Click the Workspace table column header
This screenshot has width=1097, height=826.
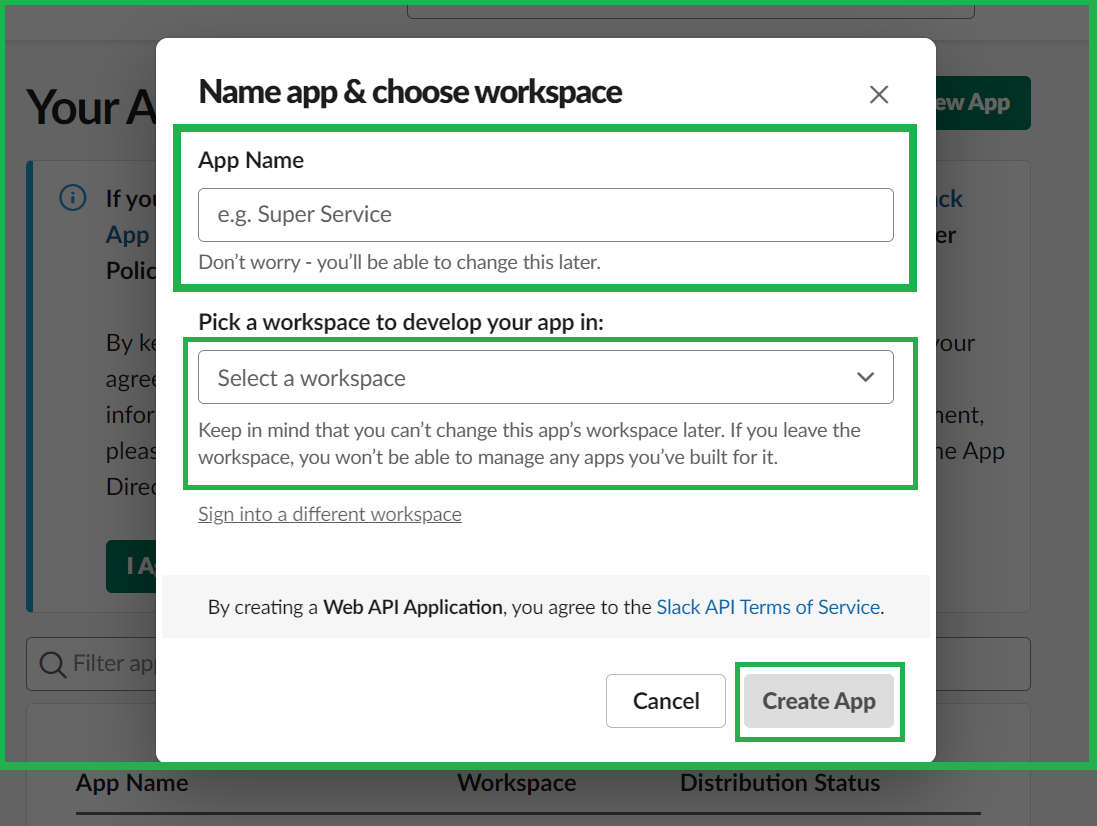(x=516, y=783)
